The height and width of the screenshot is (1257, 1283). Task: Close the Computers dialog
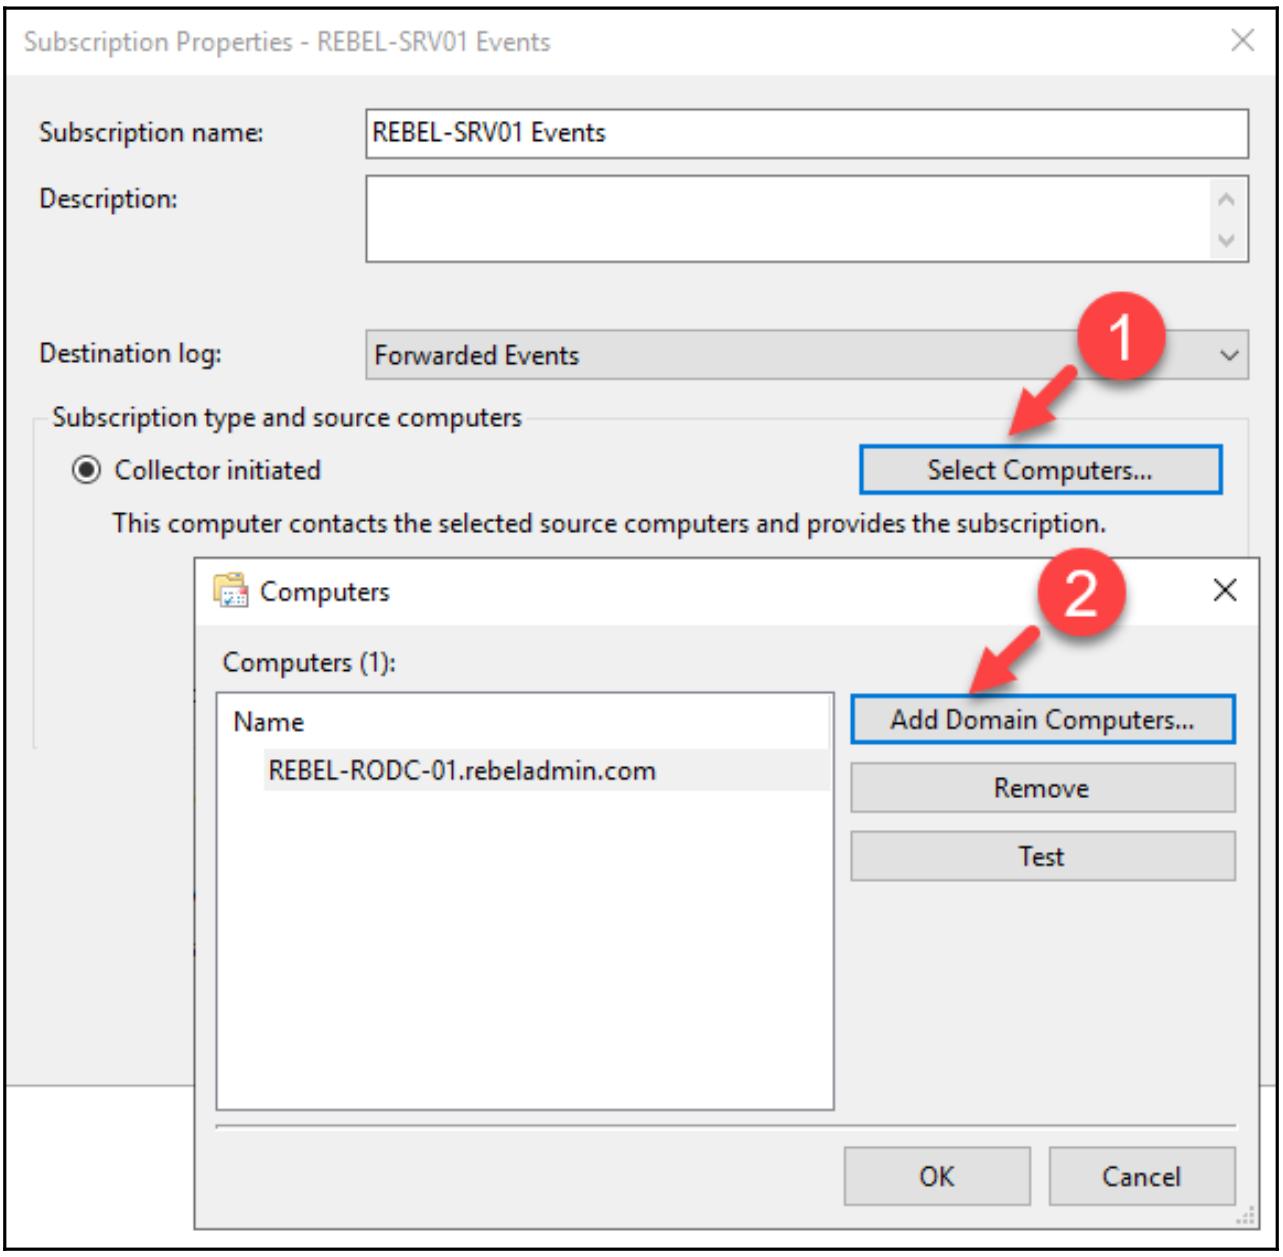(x=1224, y=591)
